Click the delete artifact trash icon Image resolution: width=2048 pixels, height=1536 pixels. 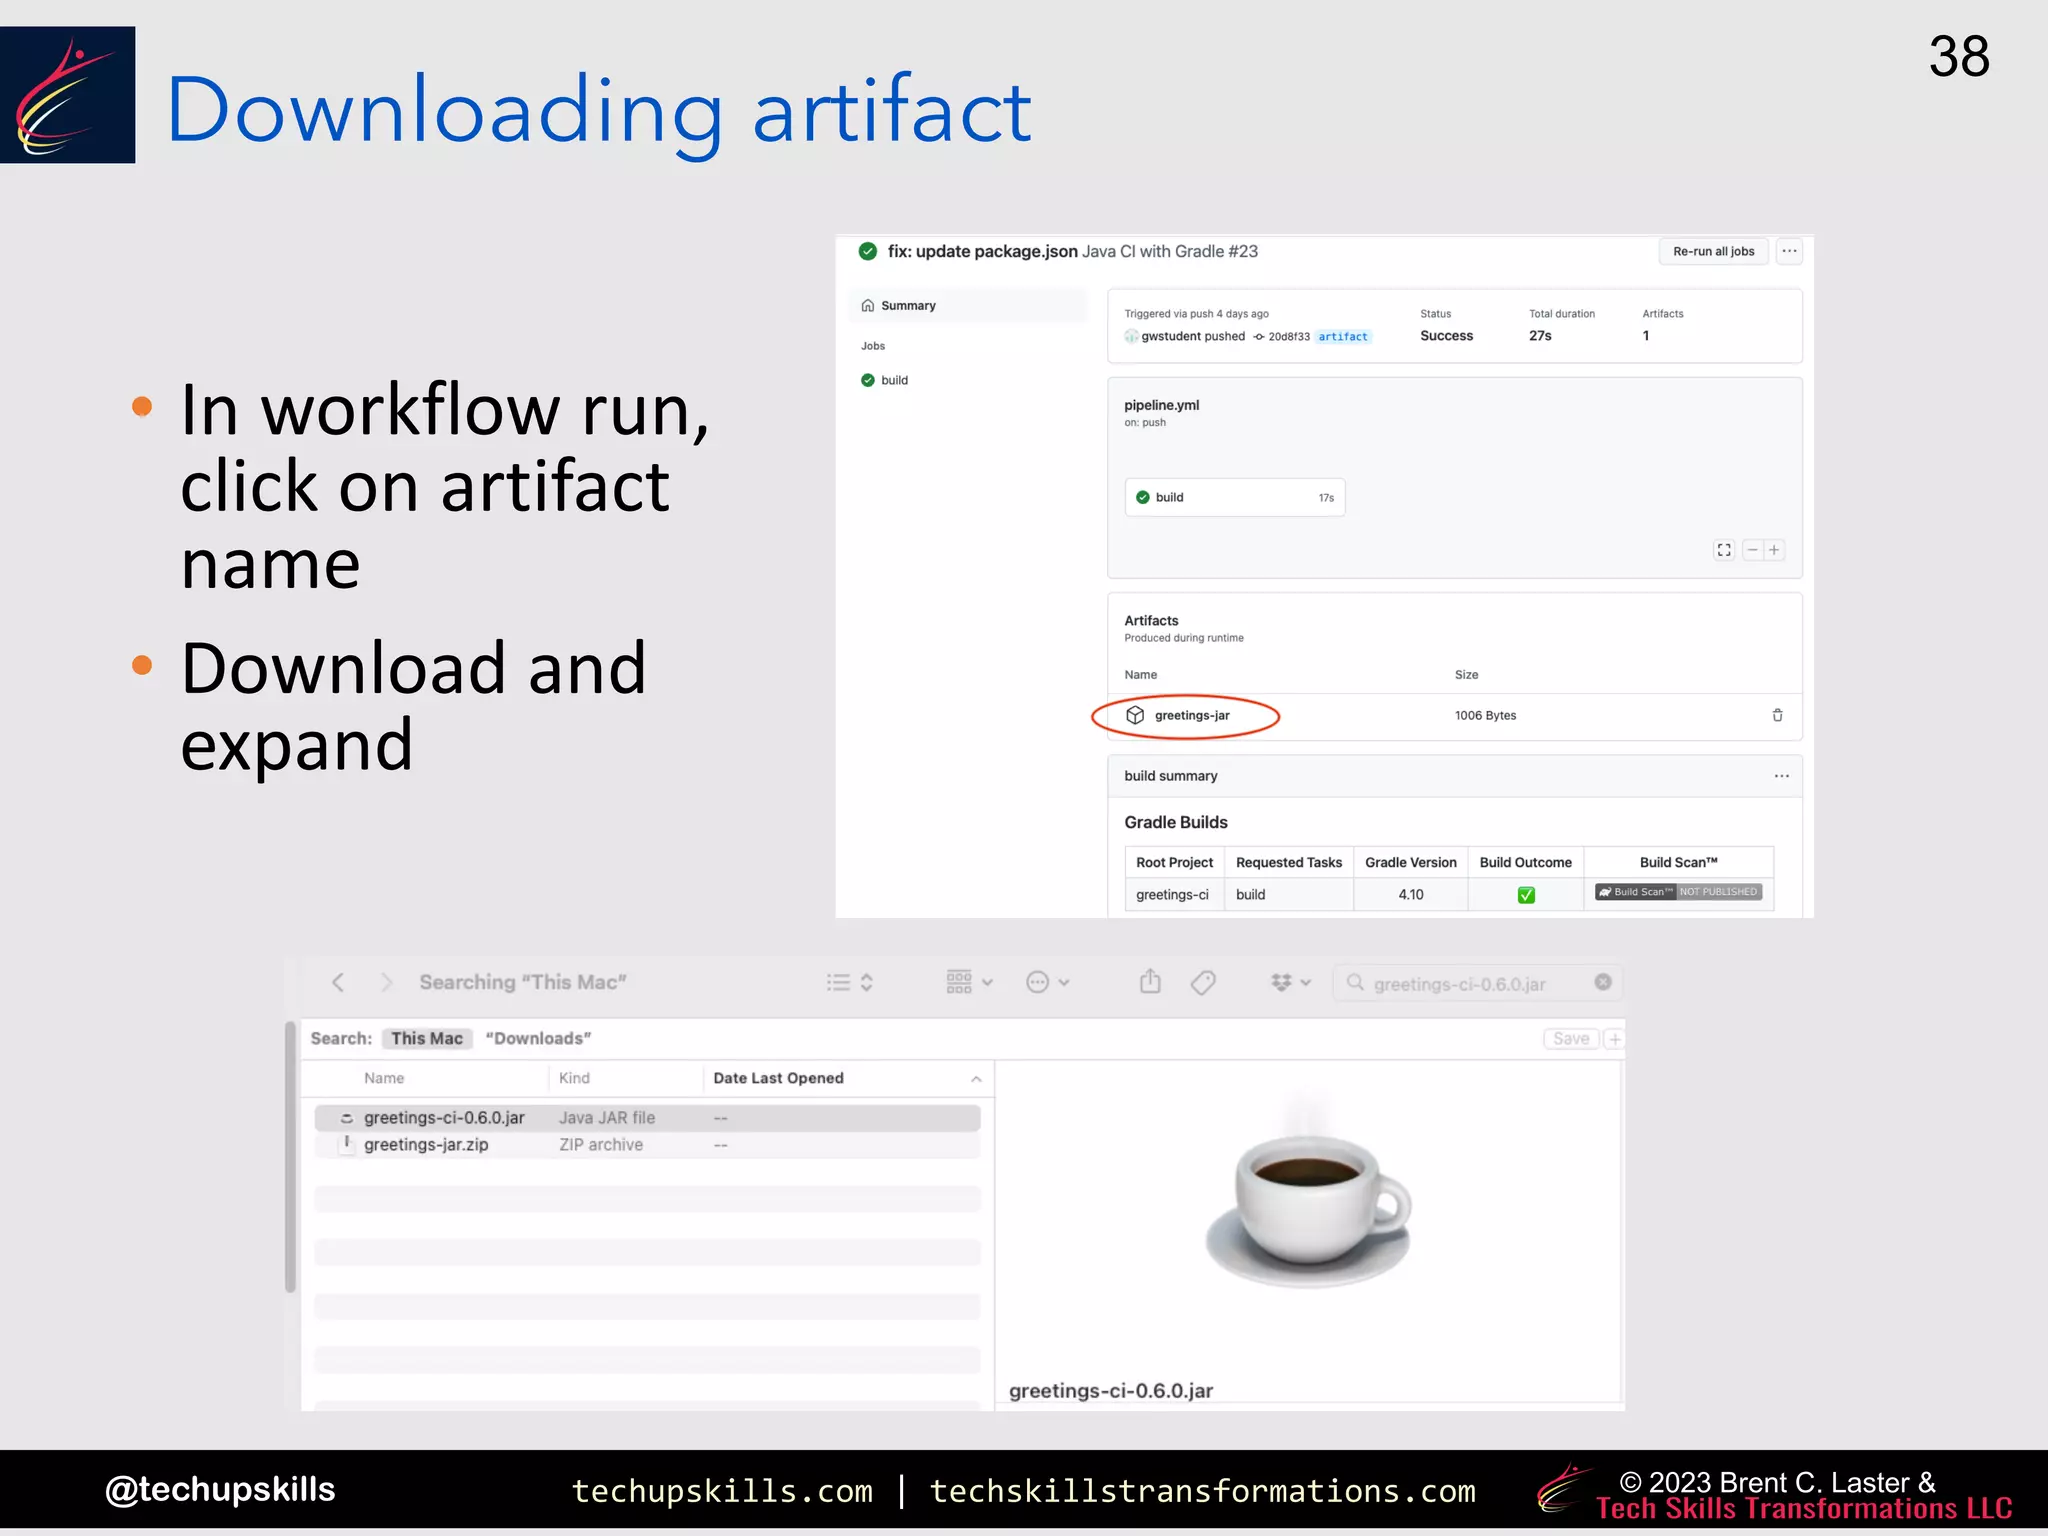click(x=1777, y=715)
